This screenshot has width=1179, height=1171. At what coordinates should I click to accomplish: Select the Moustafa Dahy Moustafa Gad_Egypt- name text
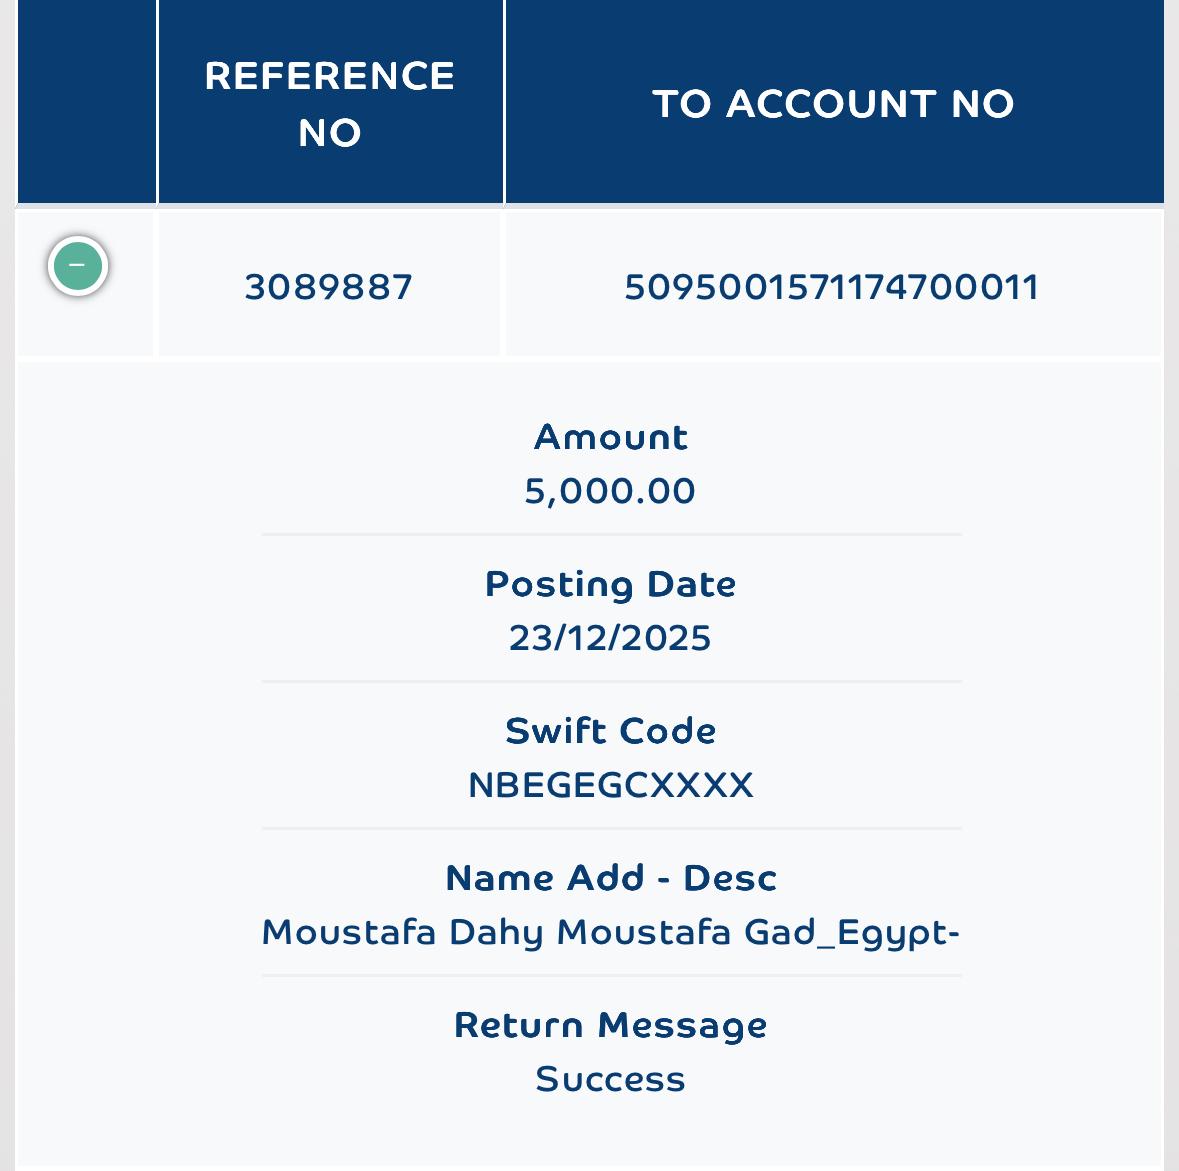[611, 933]
